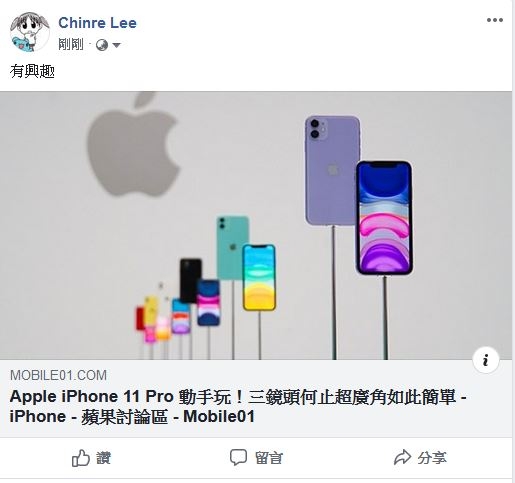Click the purple iPhone in preview image
The height and width of the screenshot is (483, 515).
click(x=332, y=170)
